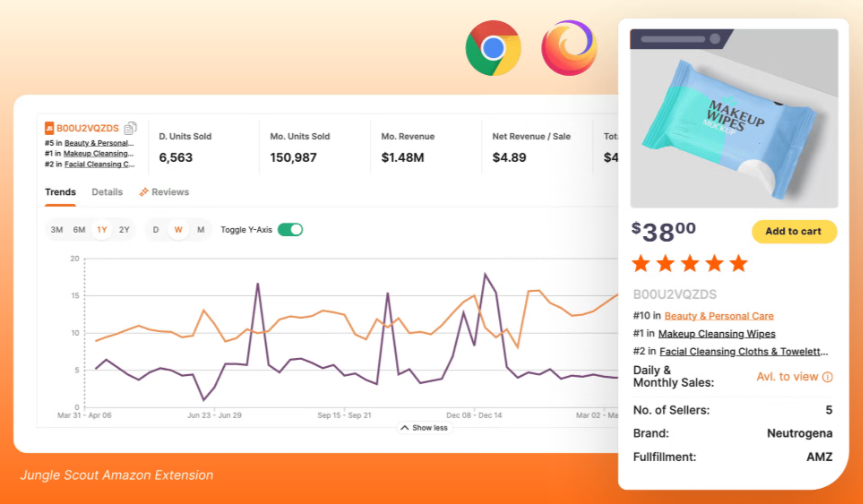Screen dimensions: 863x504
Task: Select the 6M time range
Action: 79,230
